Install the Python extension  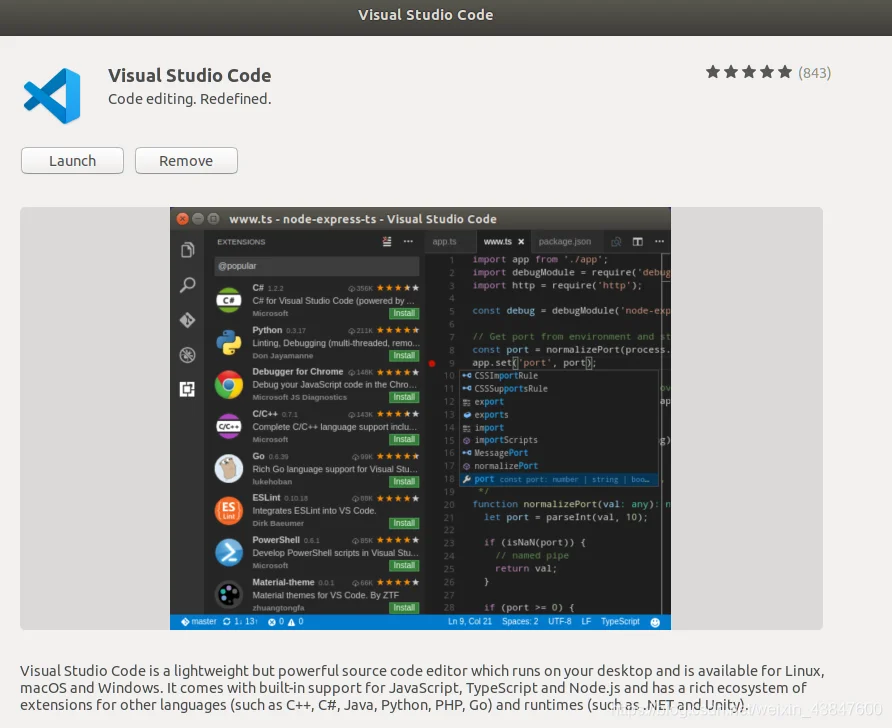[x=404, y=355]
